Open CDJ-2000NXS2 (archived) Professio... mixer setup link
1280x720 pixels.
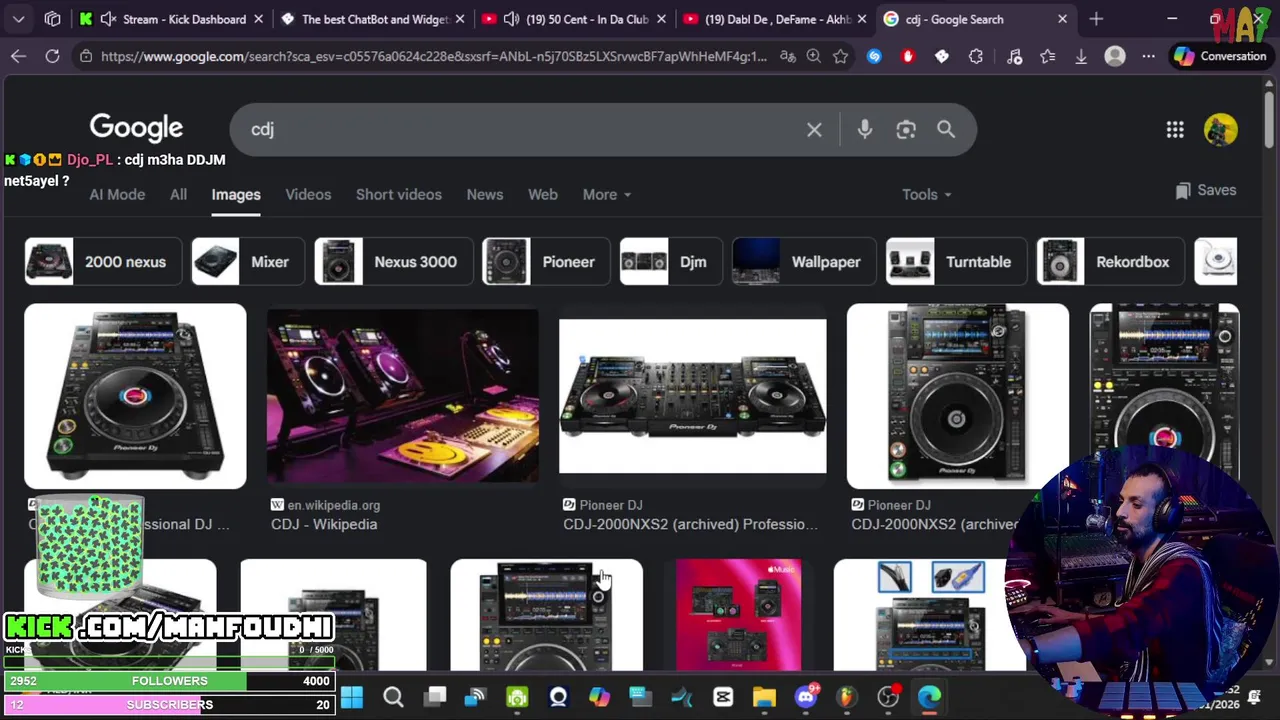click(x=690, y=525)
